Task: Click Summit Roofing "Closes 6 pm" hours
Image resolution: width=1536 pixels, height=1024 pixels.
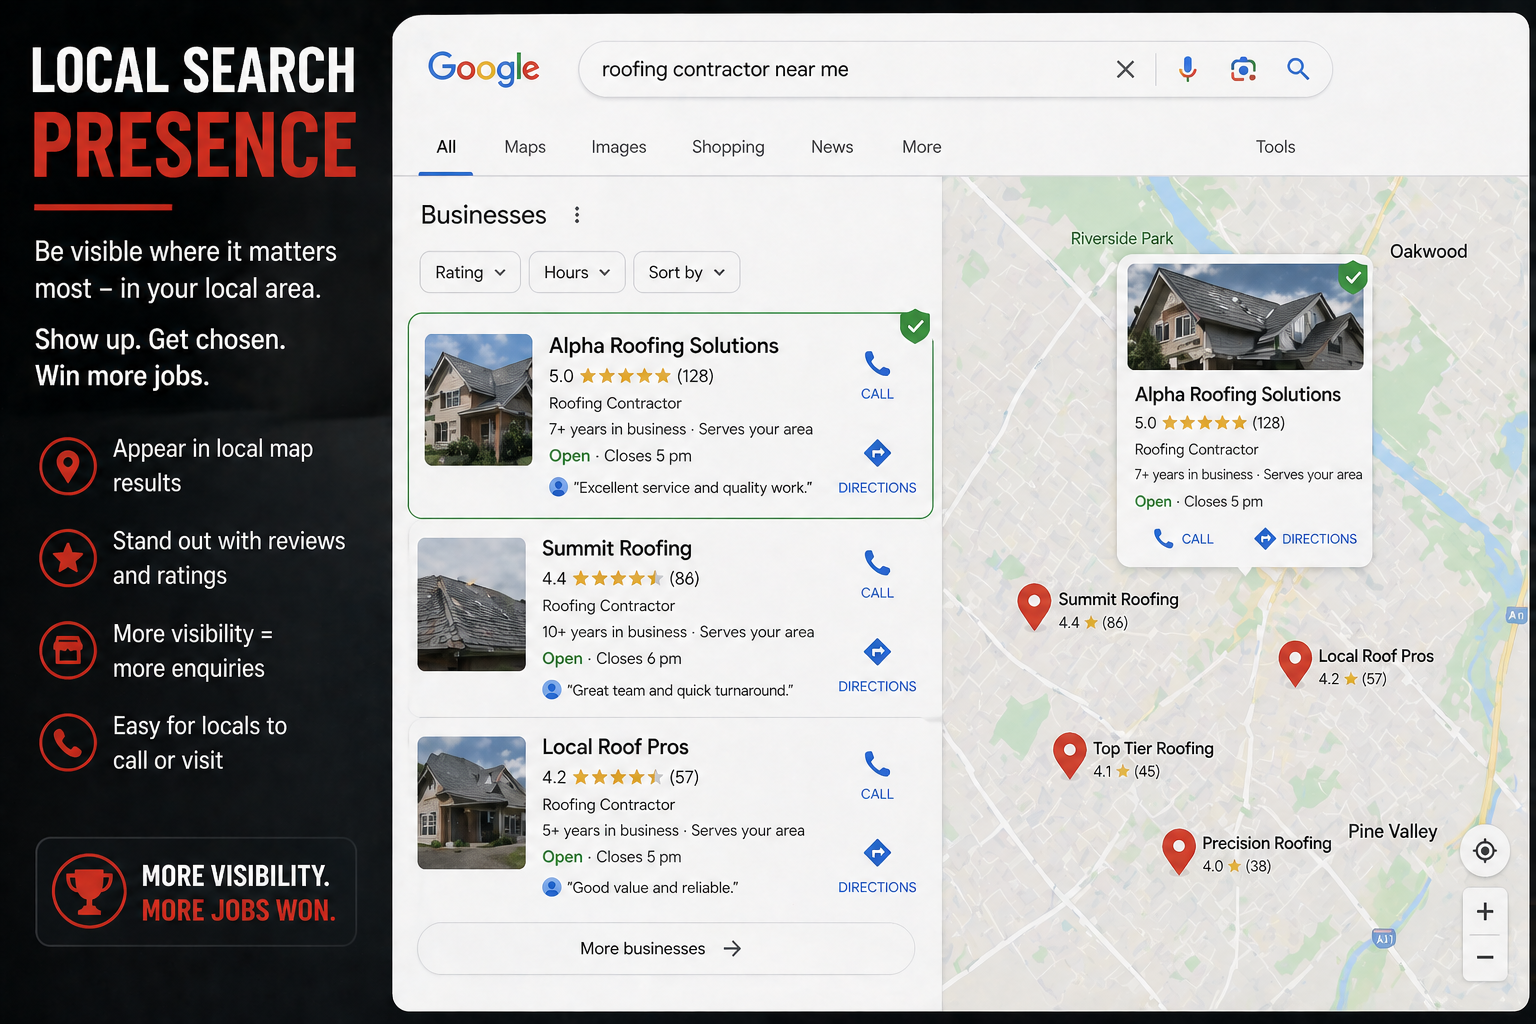Action: click(639, 658)
